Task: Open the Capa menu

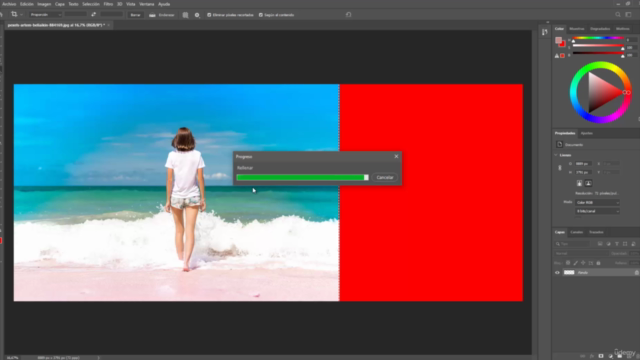Action: (x=60, y=4)
